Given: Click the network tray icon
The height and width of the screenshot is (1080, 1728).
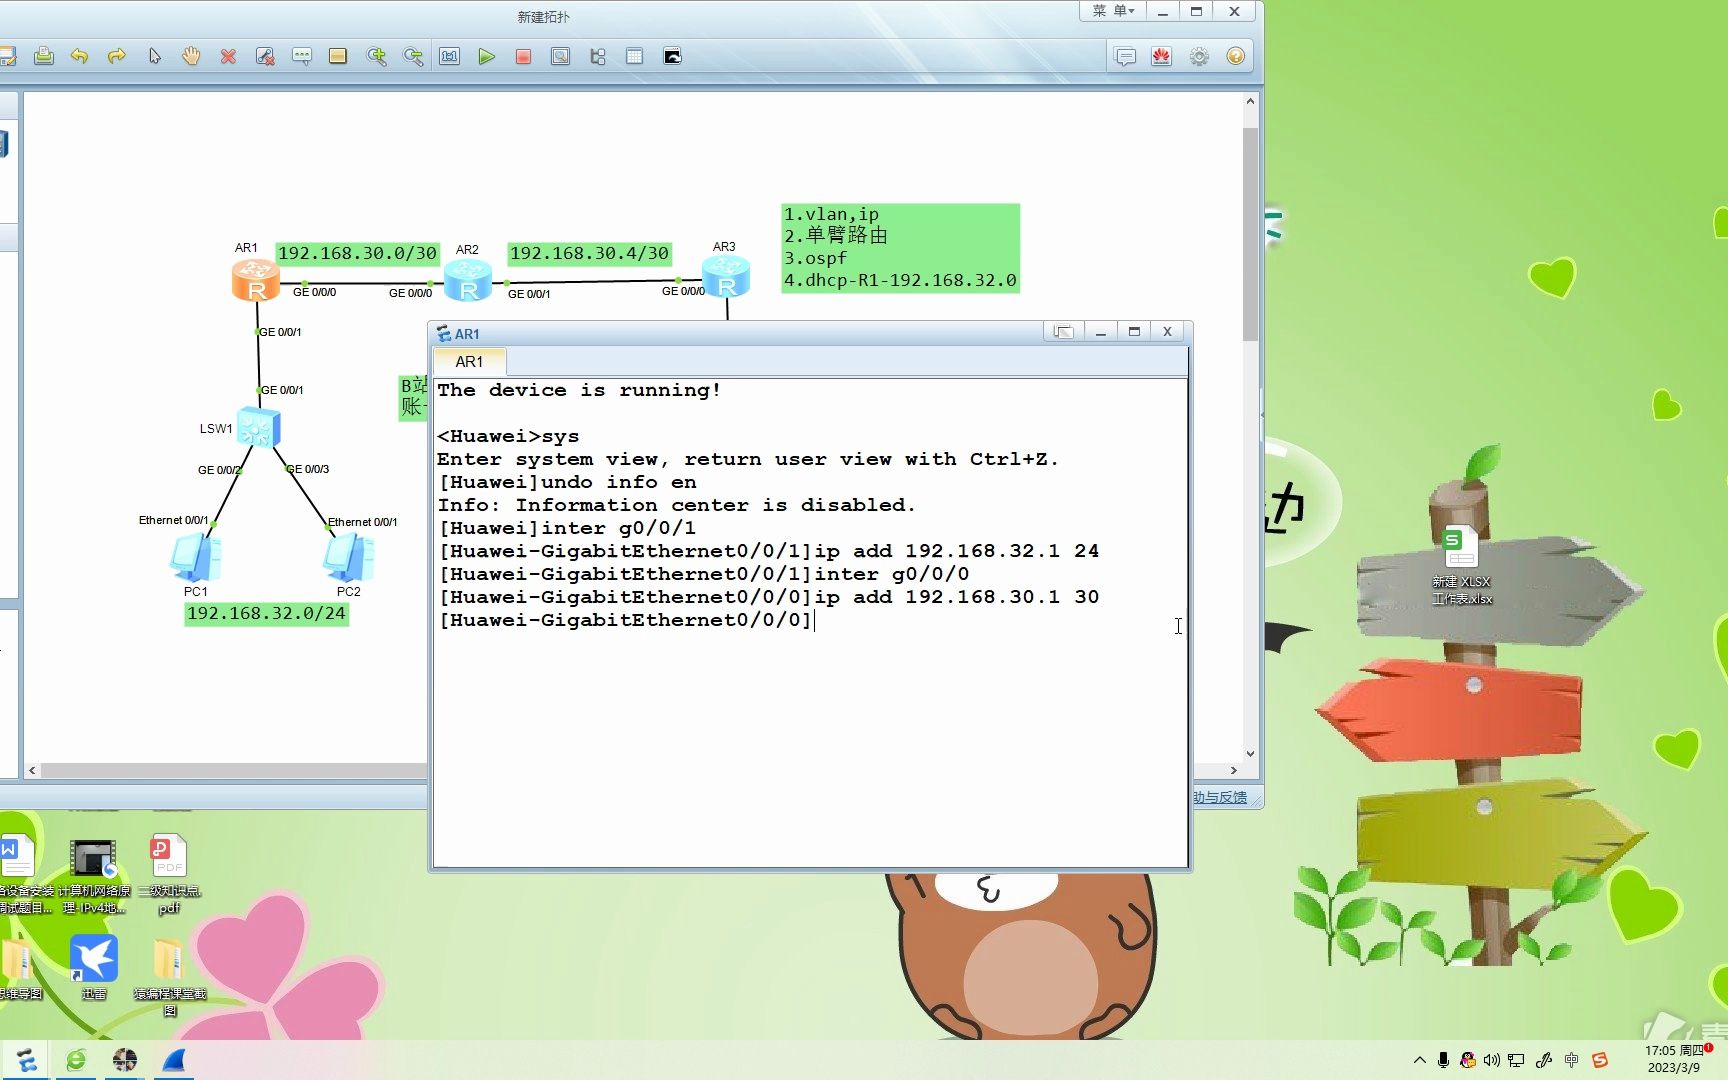Looking at the screenshot, I should 1516,1060.
